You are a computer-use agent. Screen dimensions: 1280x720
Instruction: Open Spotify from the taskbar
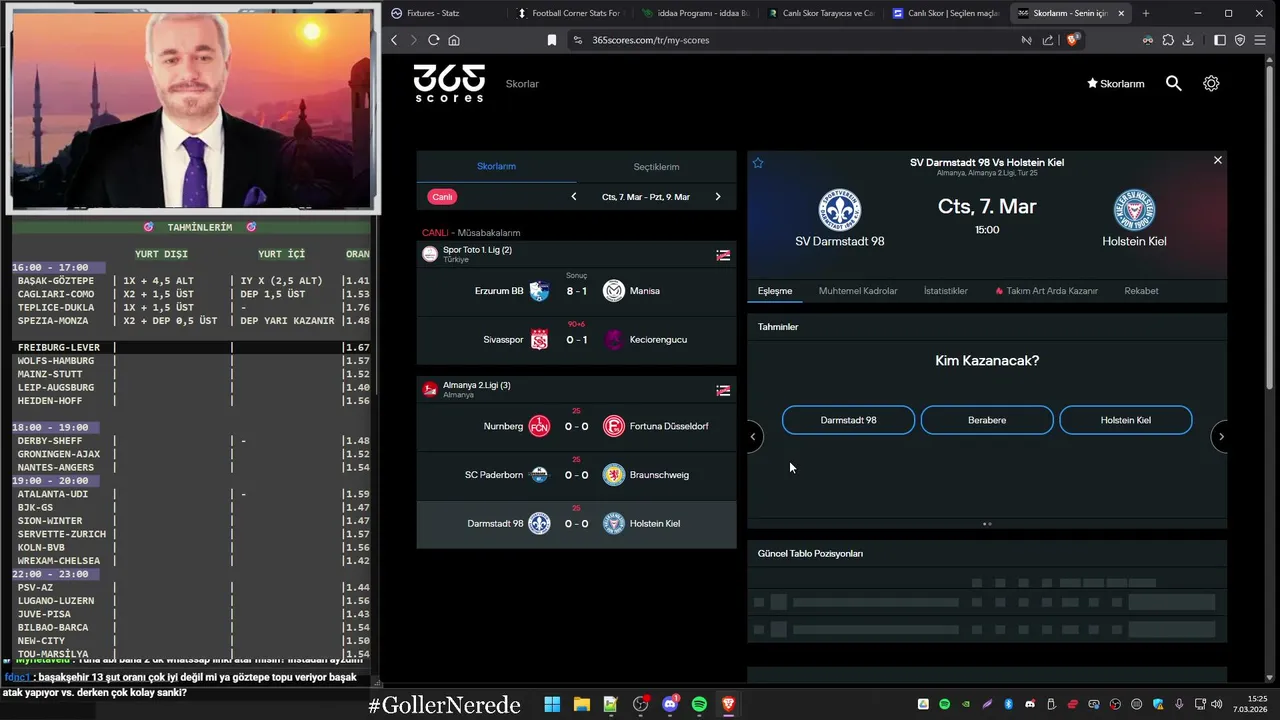(x=699, y=705)
